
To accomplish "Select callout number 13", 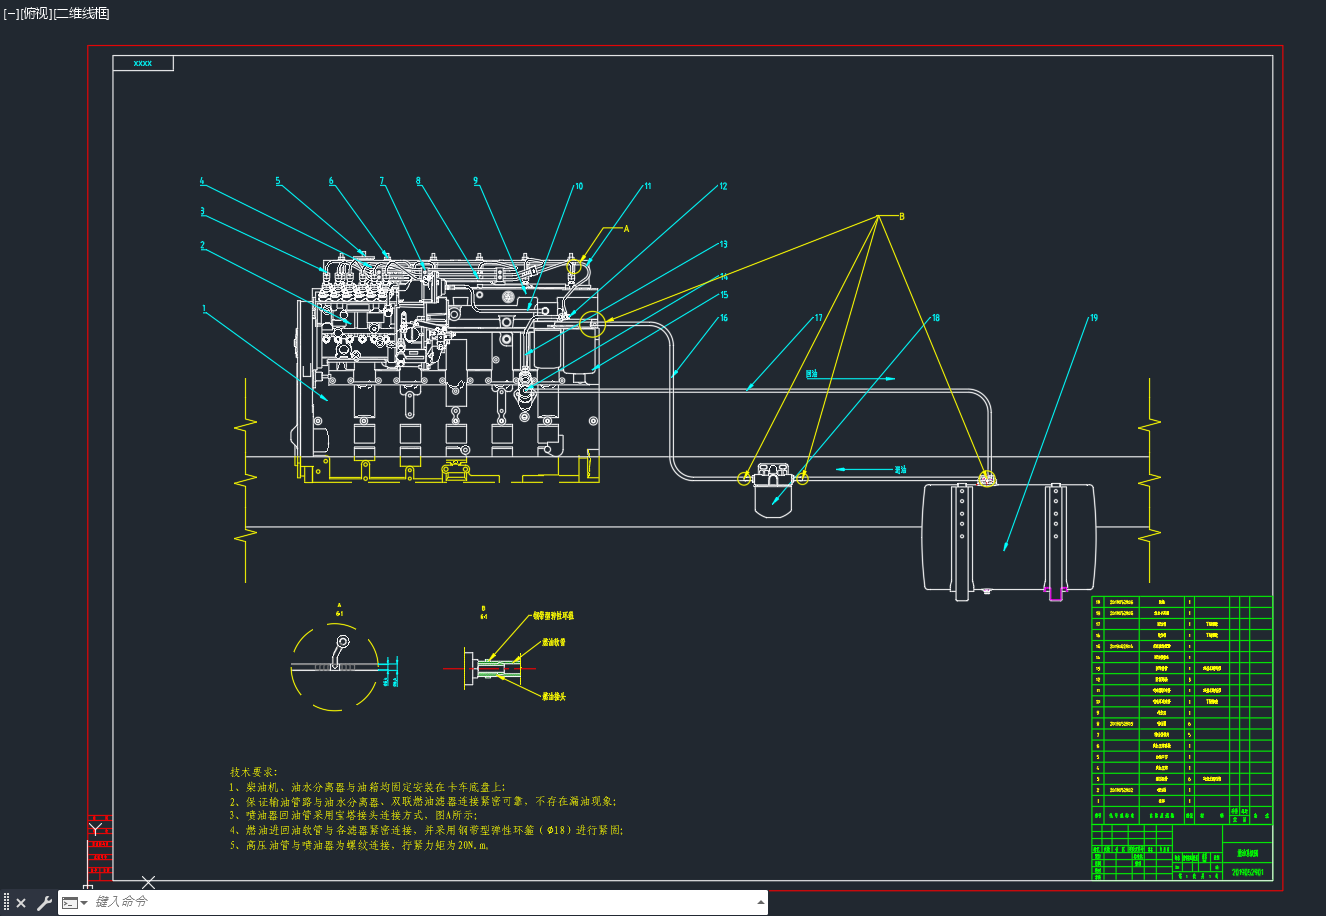I will click(723, 244).
